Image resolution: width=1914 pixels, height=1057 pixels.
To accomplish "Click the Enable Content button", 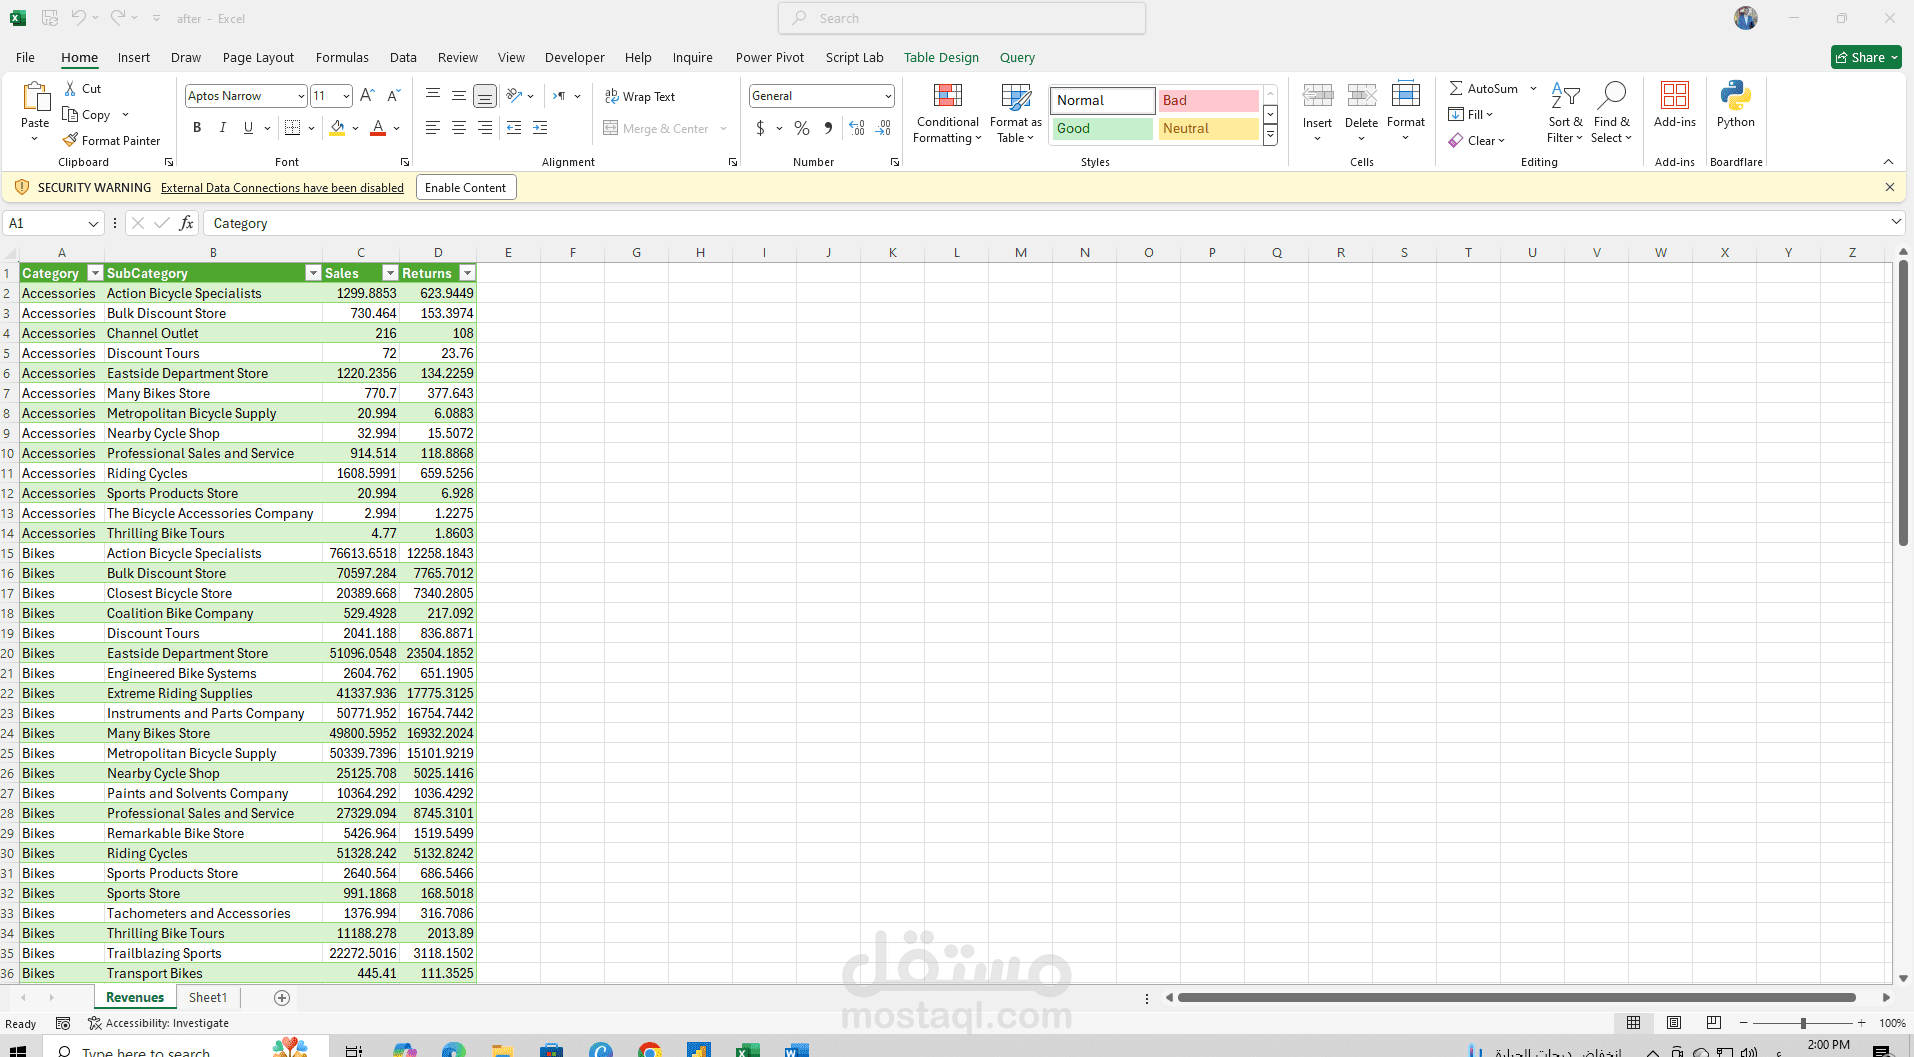I will (x=465, y=187).
